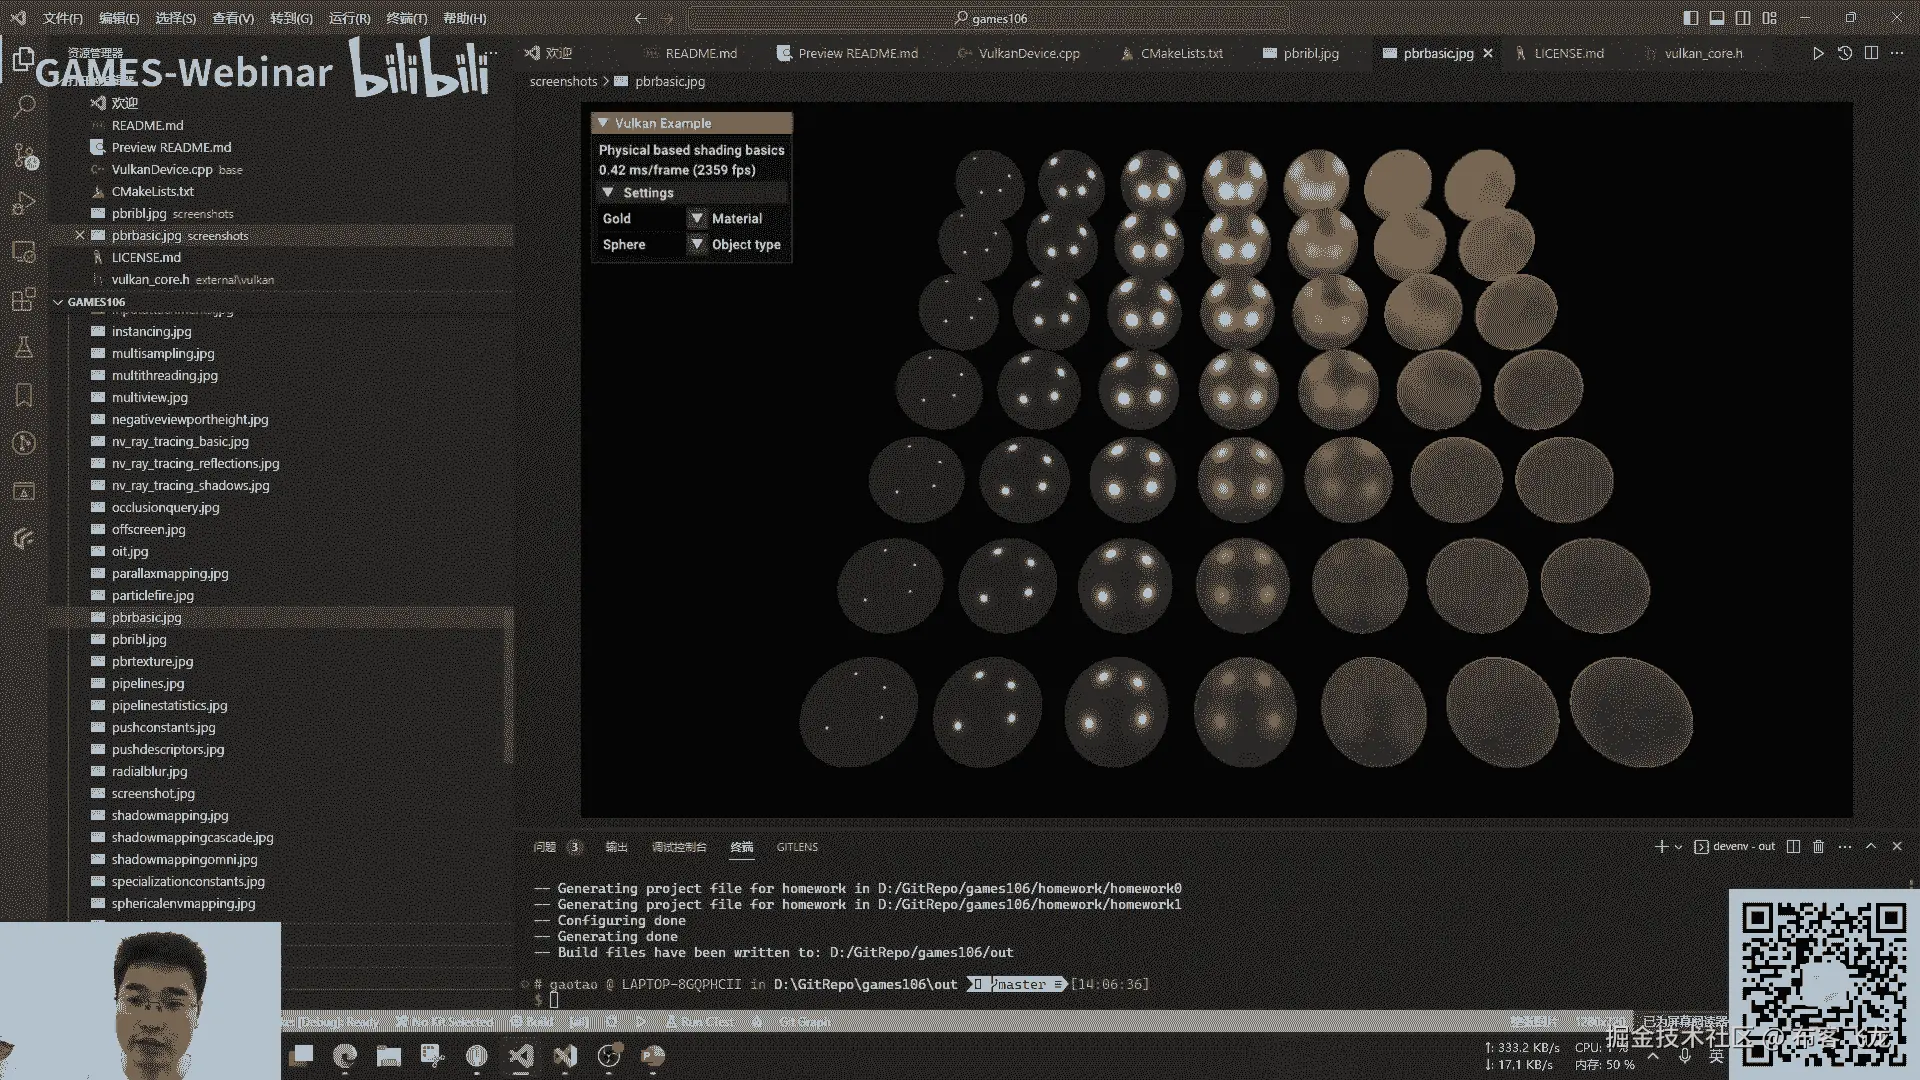Click the games106 command center search box

988,18
